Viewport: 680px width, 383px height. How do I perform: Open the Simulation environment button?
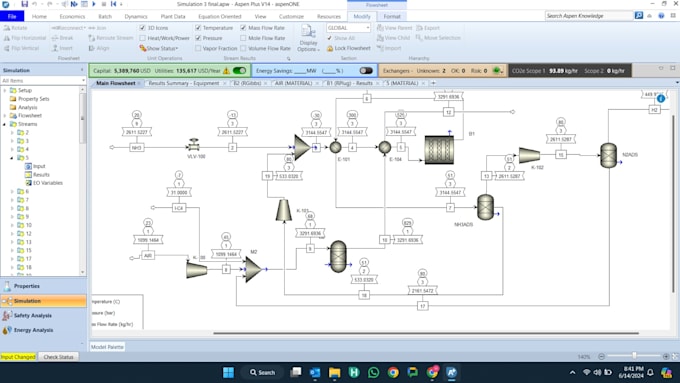[43, 301]
